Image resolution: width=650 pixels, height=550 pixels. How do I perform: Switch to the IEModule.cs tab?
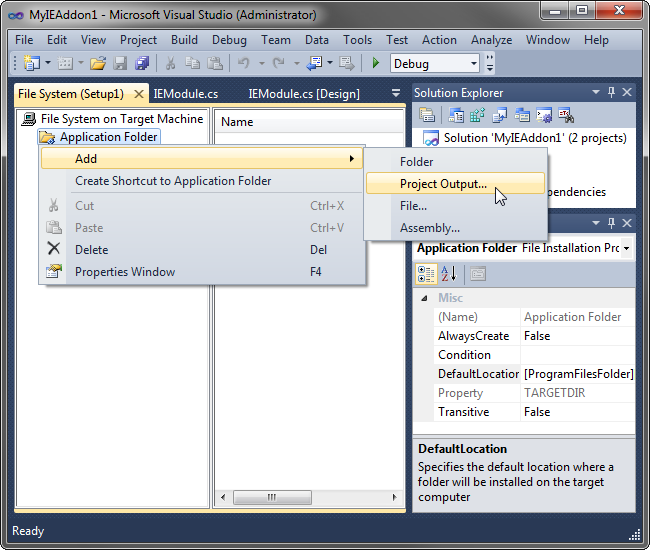(186, 94)
